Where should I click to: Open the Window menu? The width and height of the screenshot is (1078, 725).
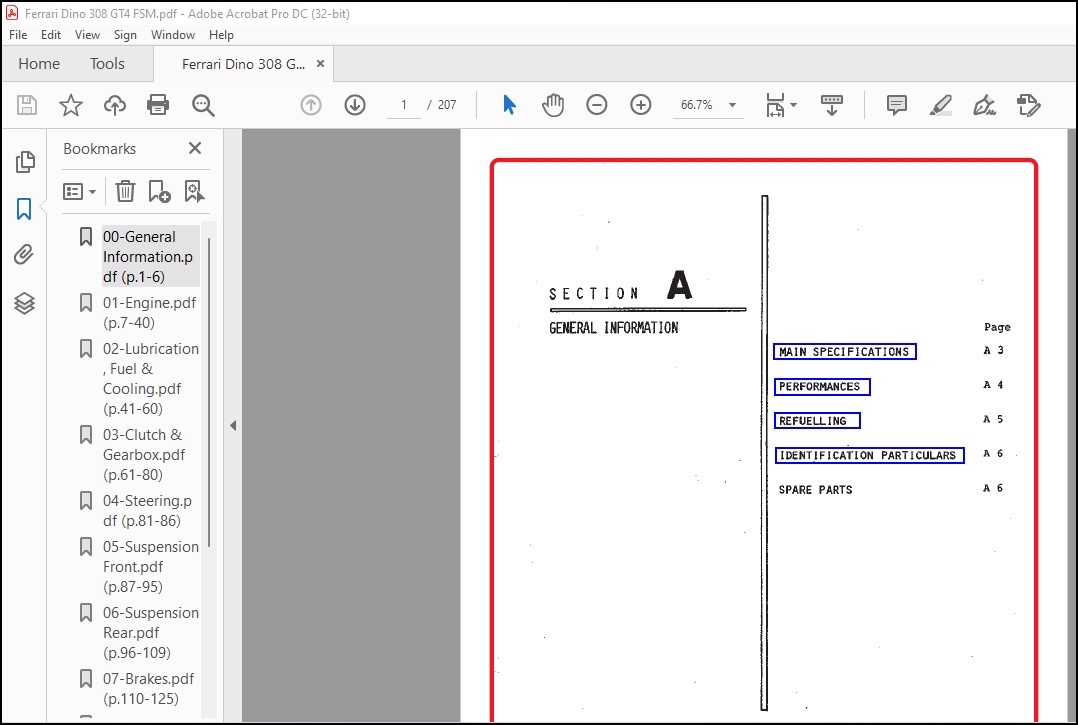pos(173,34)
